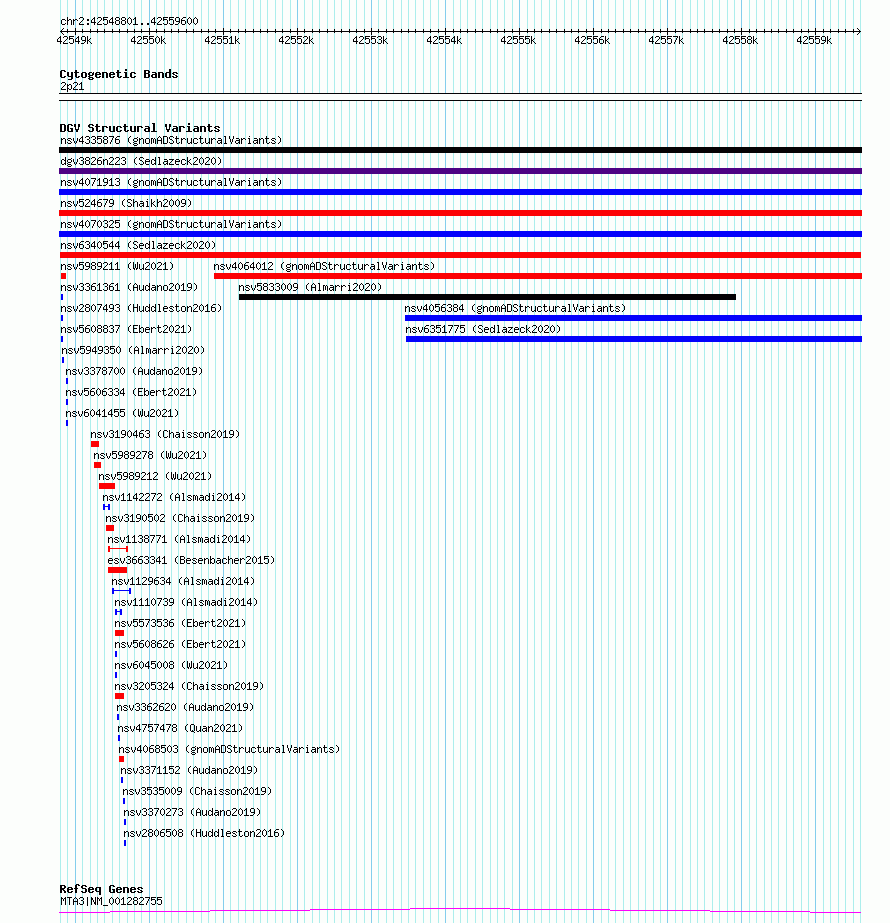Image resolution: width=890 pixels, height=923 pixels.
Task: Open nsv3205324 (Chaisson2019) label
Action: click(x=189, y=686)
